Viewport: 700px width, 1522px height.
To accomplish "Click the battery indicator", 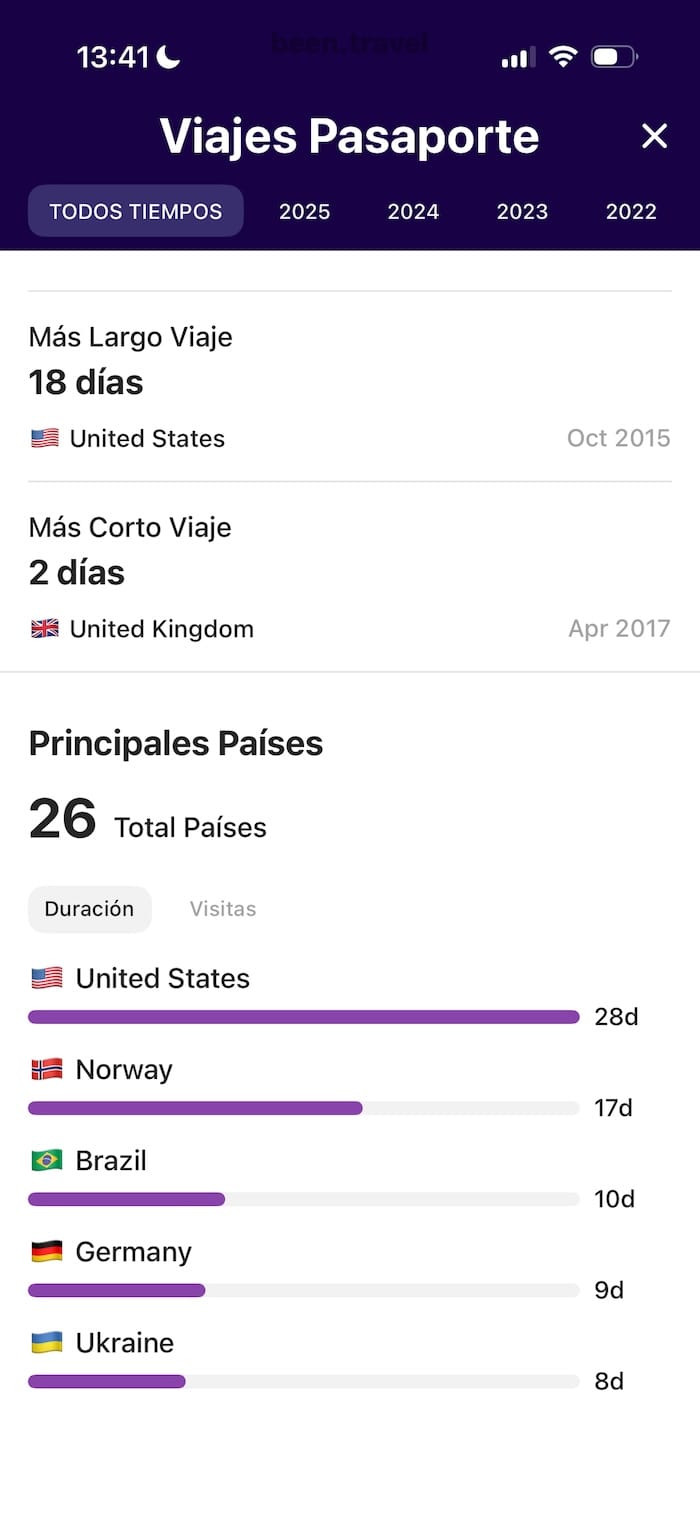I will pyautogui.click(x=614, y=57).
